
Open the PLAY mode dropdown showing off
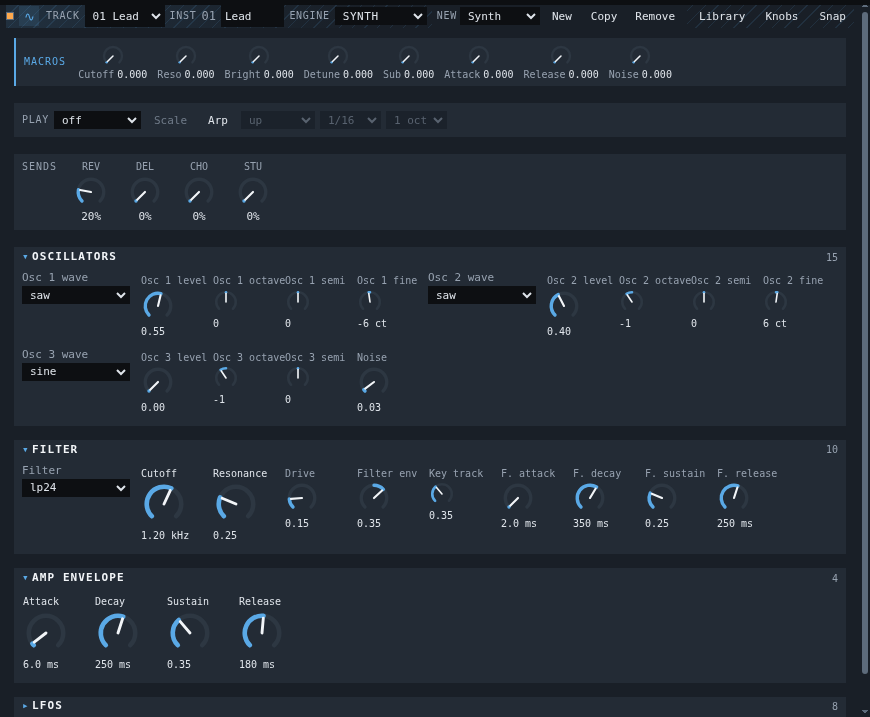click(x=97, y=120)
